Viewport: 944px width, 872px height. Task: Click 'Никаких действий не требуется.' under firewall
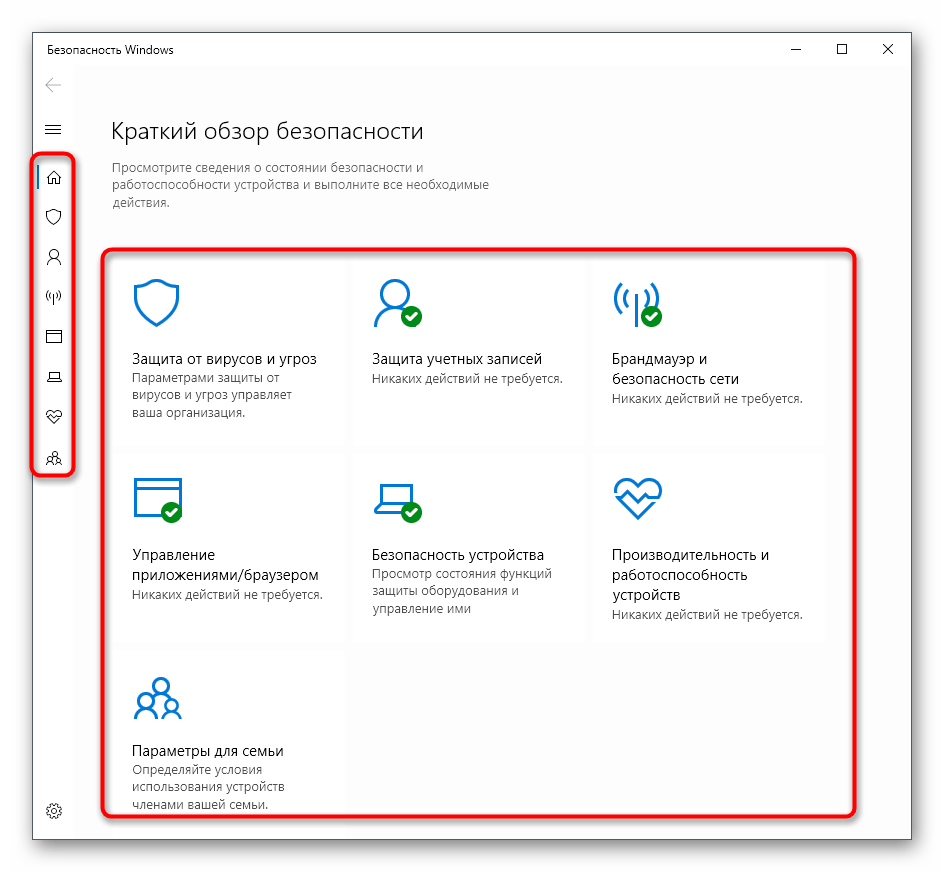707,399
